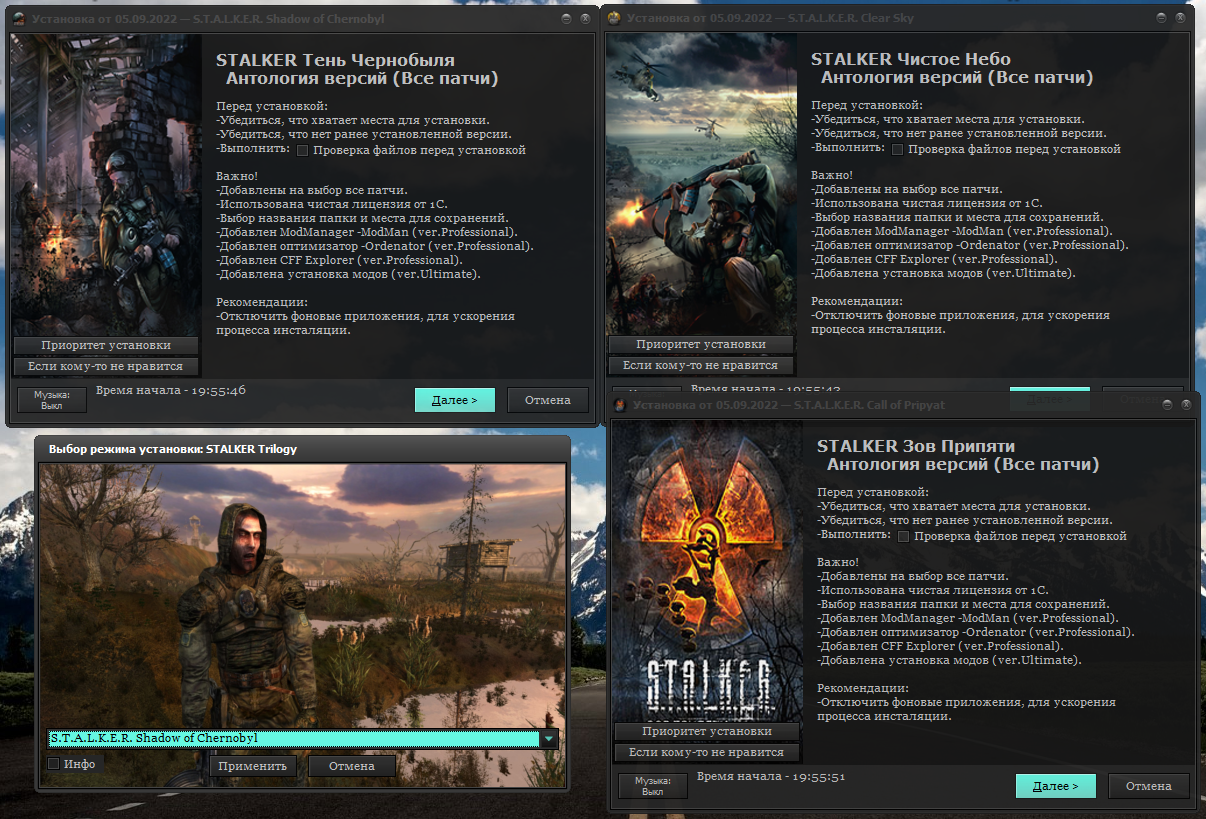Image resolution: width=1206 pixels, height=819 pixels.
Task: Click the Shadow of Chernobyl installer title icon
Action: (19, 19)
